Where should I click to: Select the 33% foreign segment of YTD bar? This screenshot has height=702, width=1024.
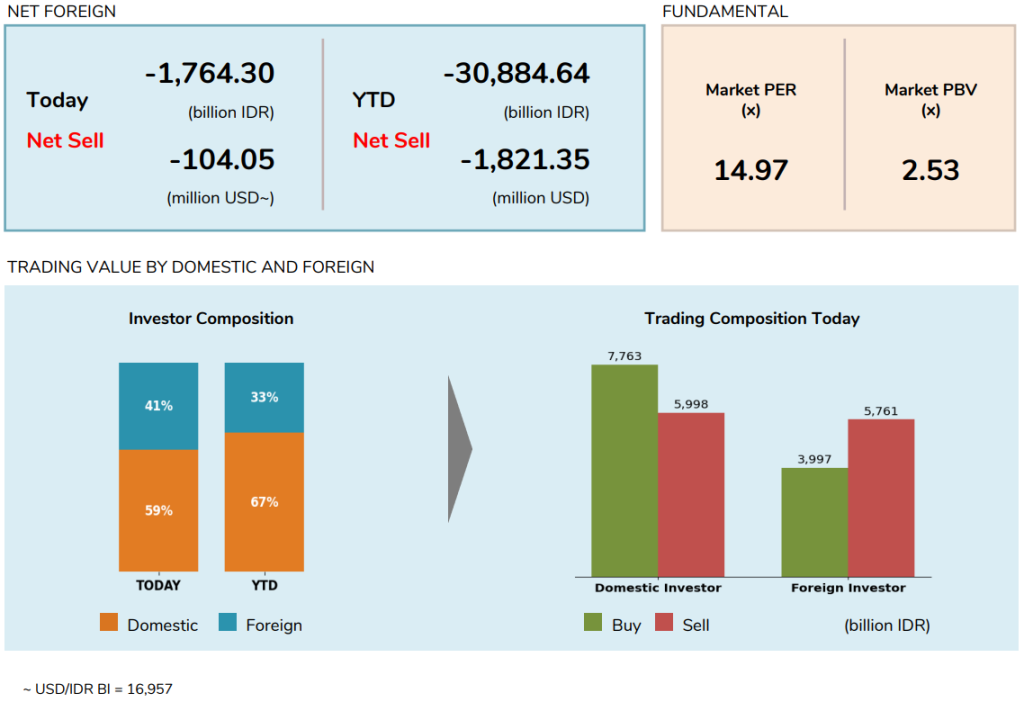click(264, 397)
